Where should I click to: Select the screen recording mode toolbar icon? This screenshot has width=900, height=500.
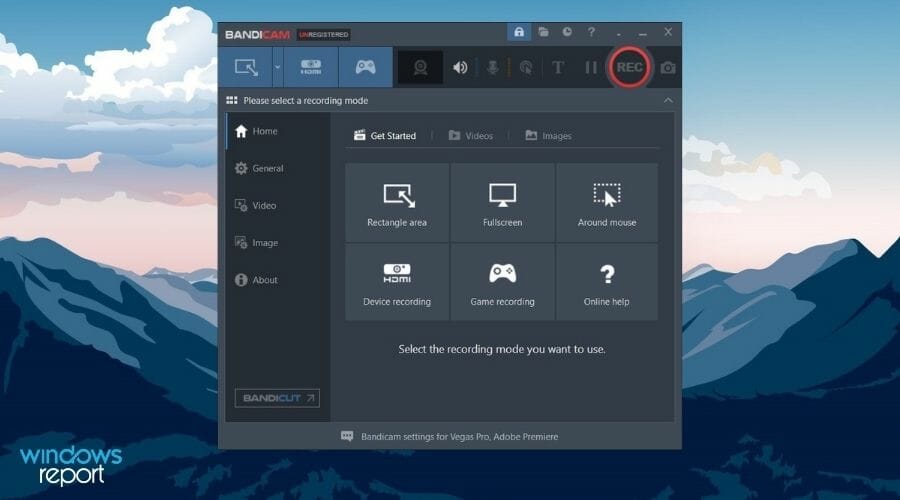[246, 67]
